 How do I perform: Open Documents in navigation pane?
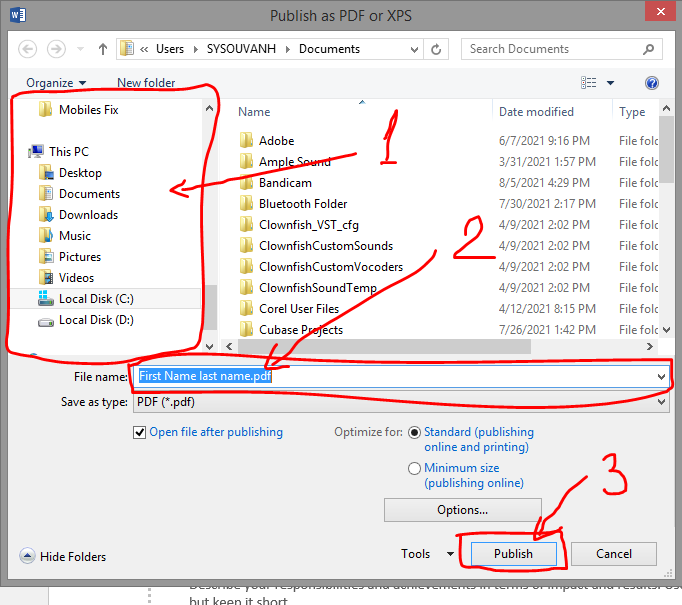coord(80,194)
